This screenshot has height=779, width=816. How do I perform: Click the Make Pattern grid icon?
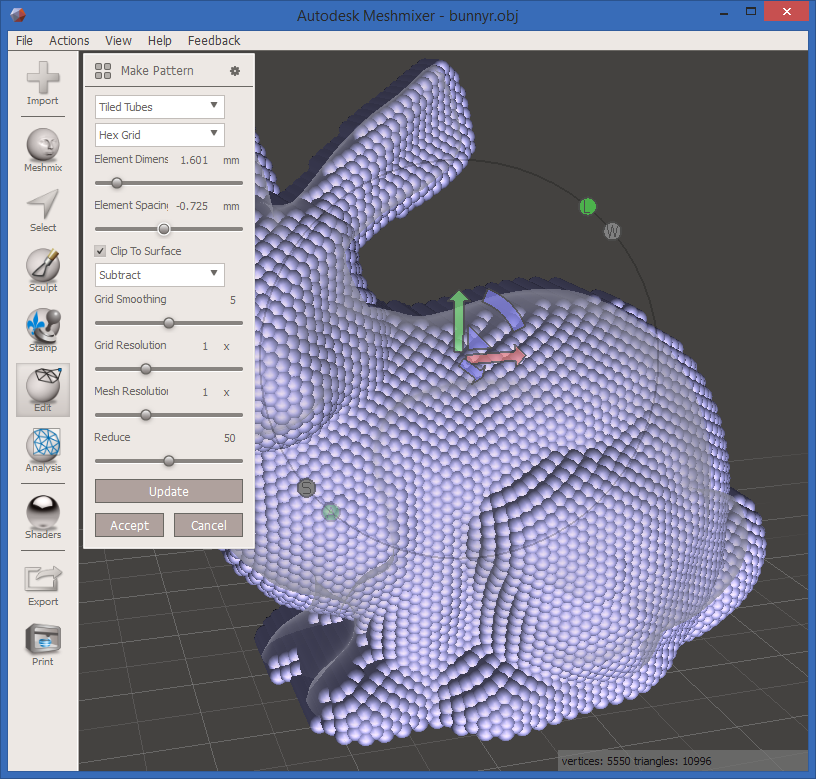pyautogui.click(x=103, y=71)
